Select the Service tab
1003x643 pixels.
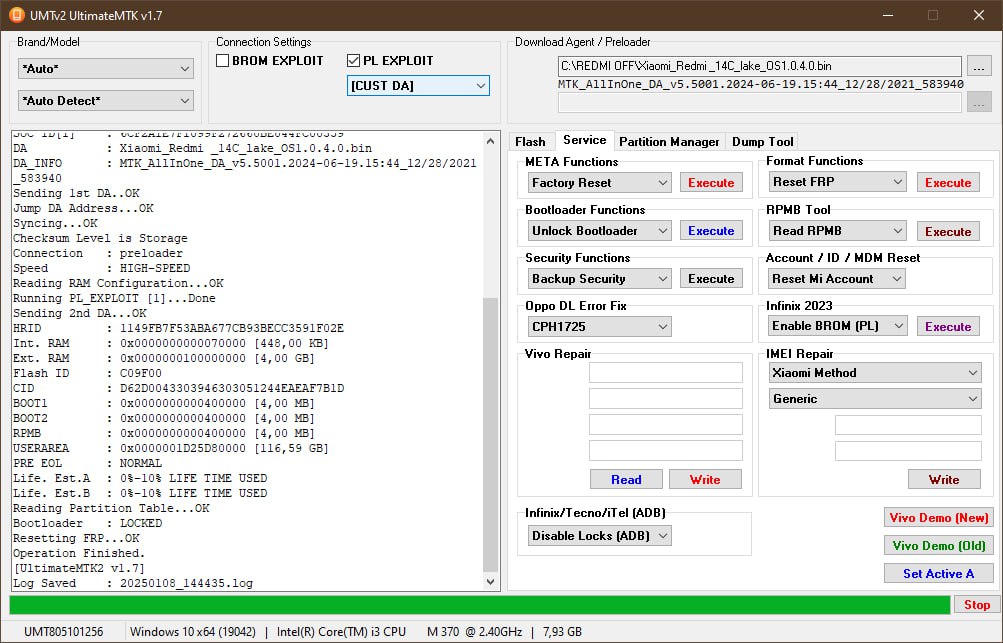584,140
